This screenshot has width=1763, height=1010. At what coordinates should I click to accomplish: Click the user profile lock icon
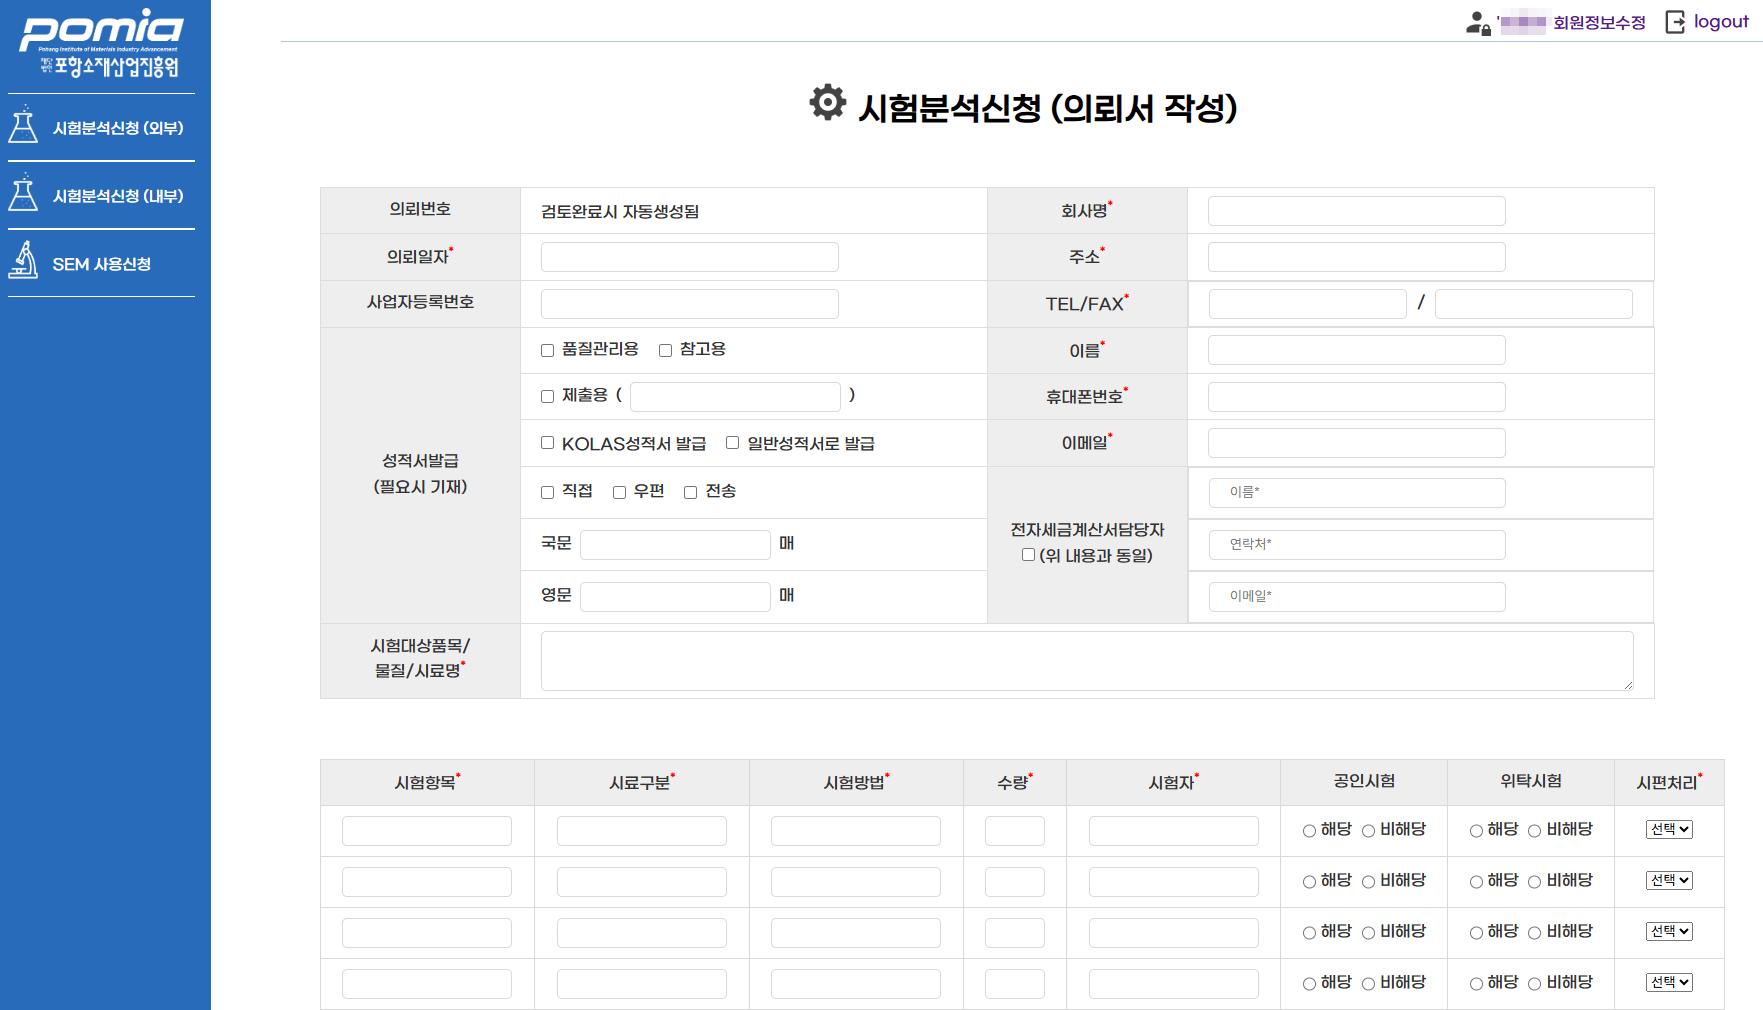pyautogui.click(x=1478, y=23)
